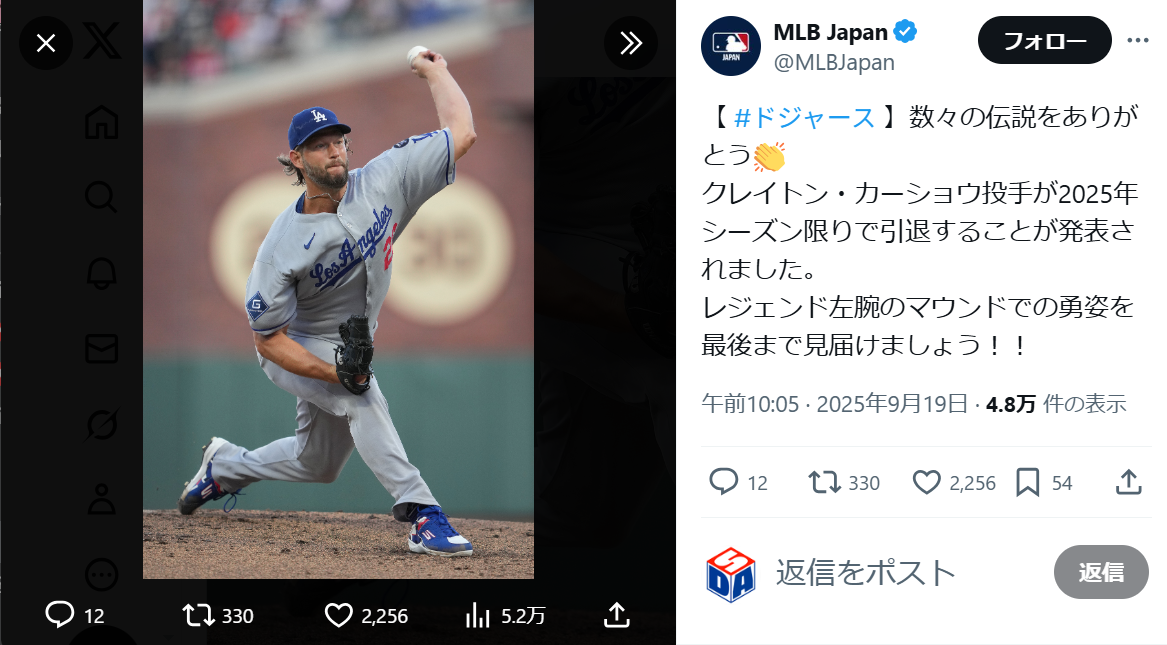Screen dimensions: 1167x645
Task: View analytics bar chart icon below photo
Action: coord(478,615)
